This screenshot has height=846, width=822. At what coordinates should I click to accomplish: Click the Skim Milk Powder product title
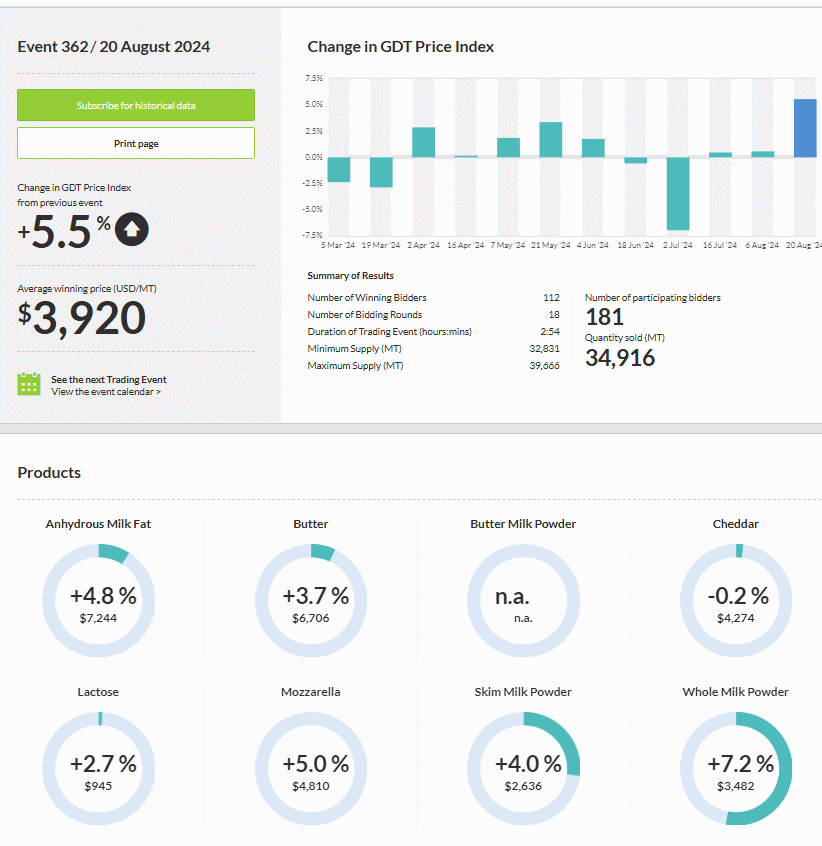pyautogui.click(x=523, y=692)
